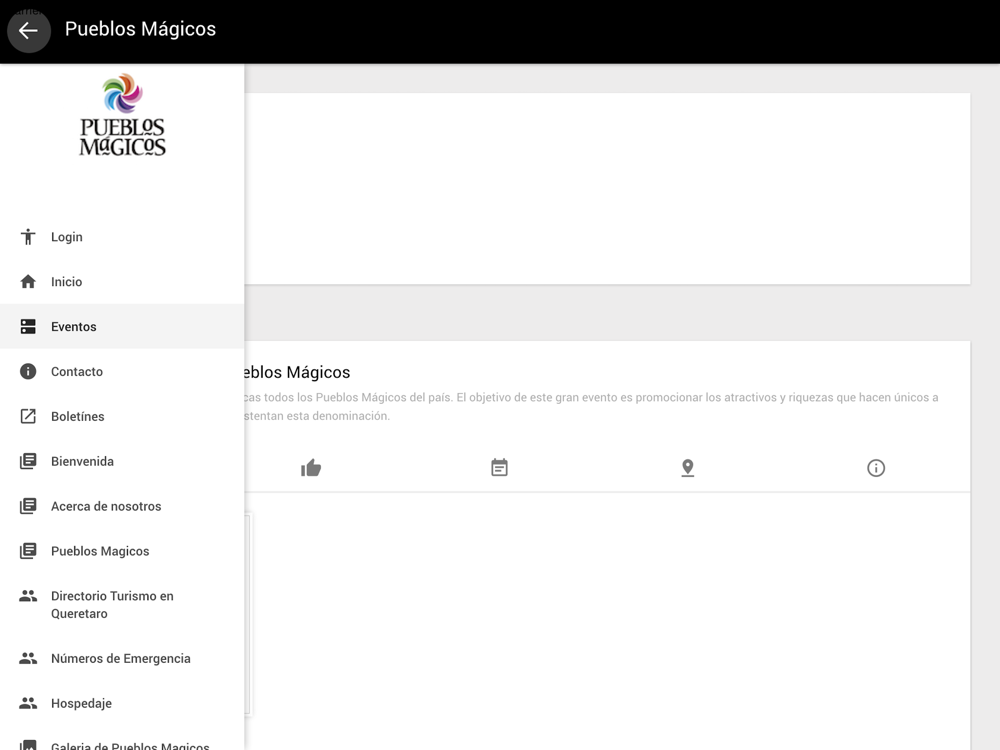Image resolution: width=1000 pixels, height=750 pixels.
Task: Open Galeria de Pueblos Magicos
Action: point(122,740)
